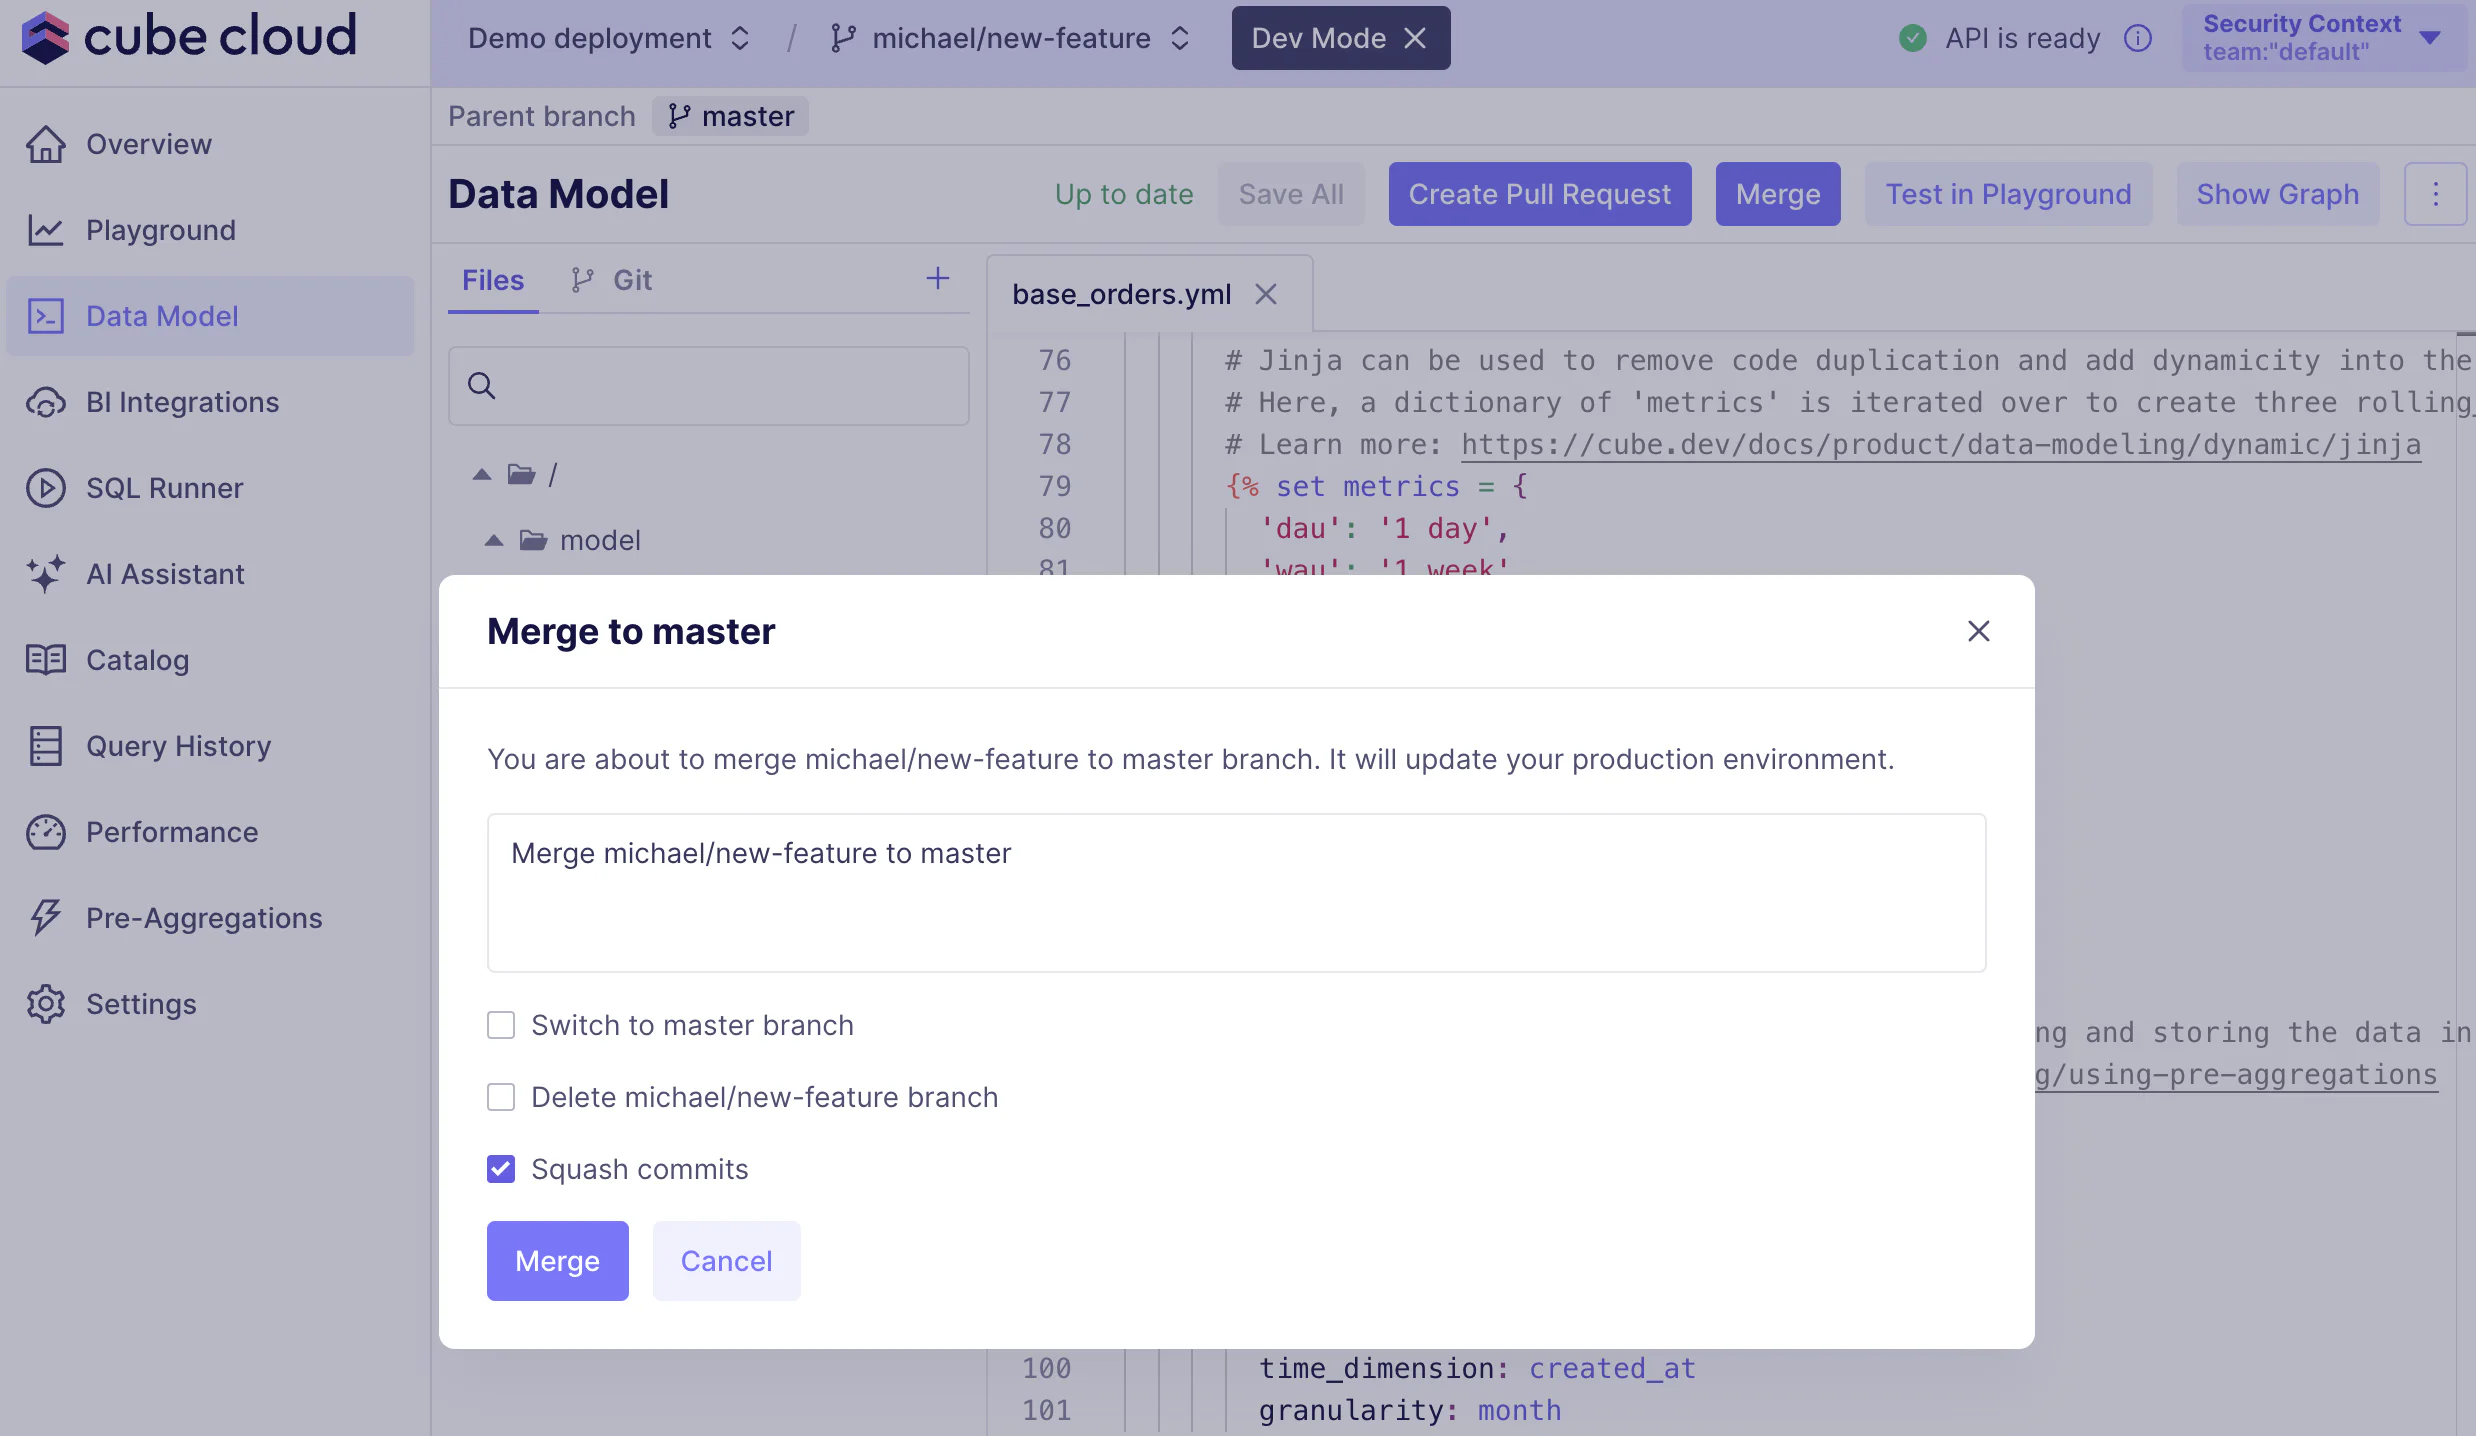This screenshot has height=1436, width=2476.
Task: Click the merge commit message text field
Action: 1236,892
